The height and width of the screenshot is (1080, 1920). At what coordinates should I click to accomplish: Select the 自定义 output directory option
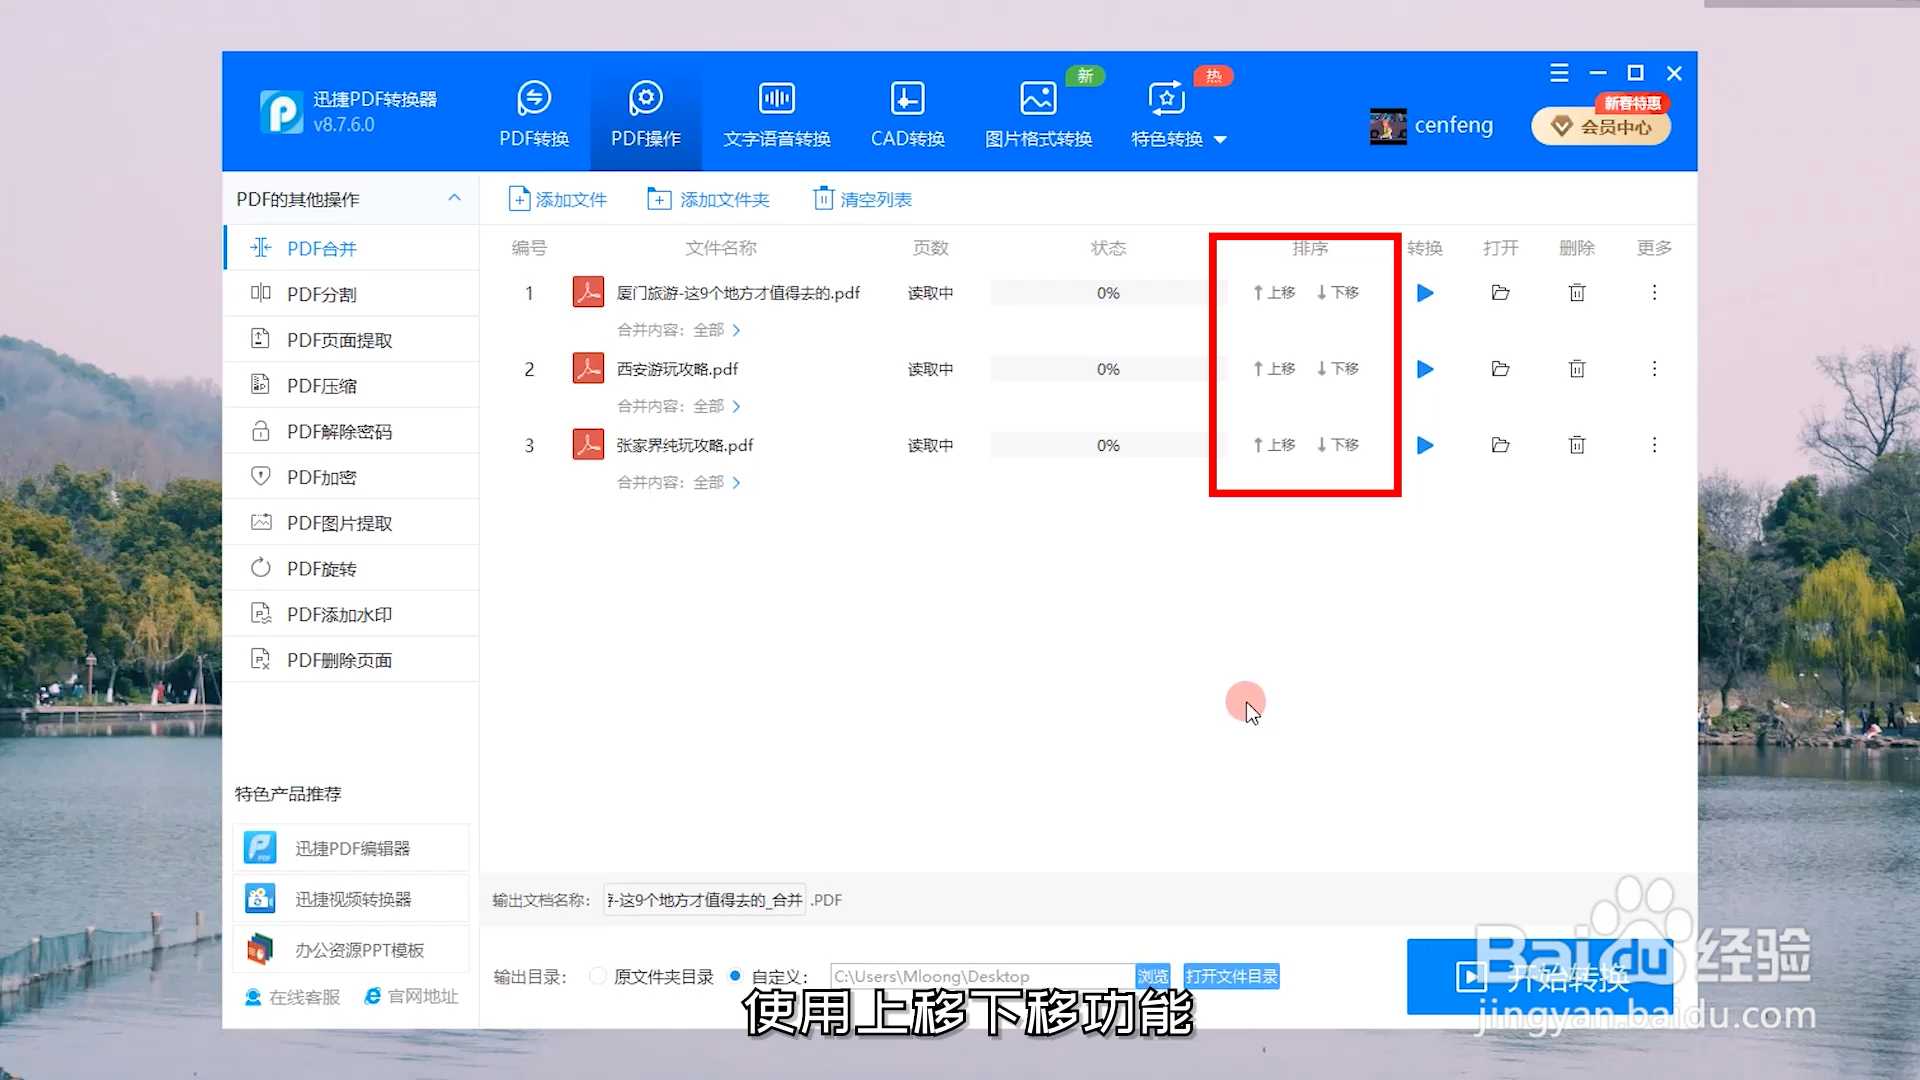click(x=736, y=976)
